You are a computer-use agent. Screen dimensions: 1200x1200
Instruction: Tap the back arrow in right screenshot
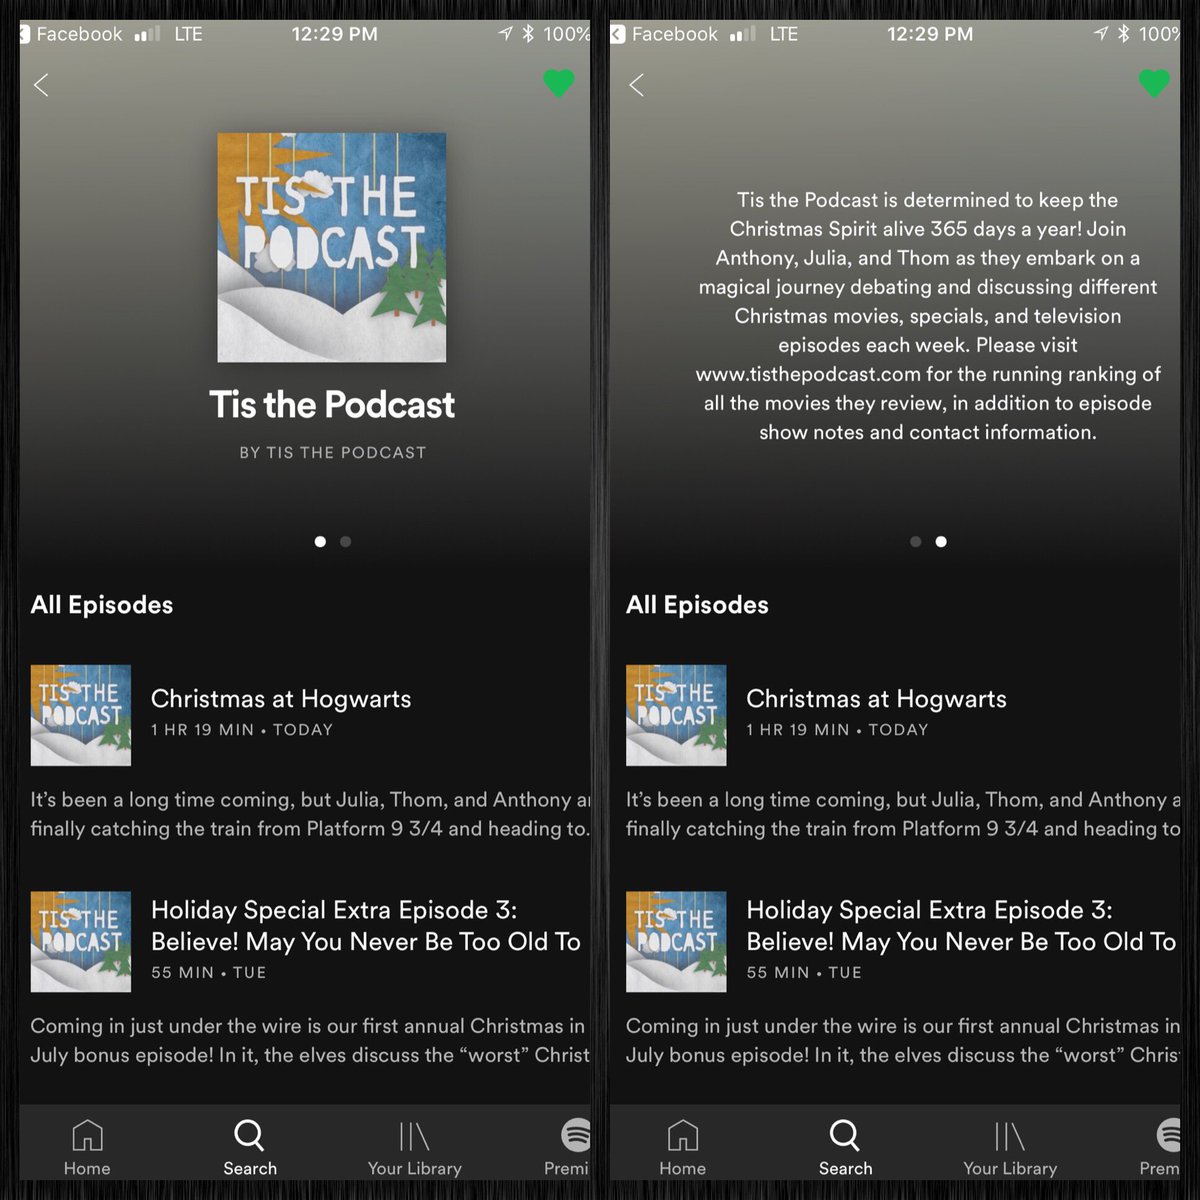(636, 85)
